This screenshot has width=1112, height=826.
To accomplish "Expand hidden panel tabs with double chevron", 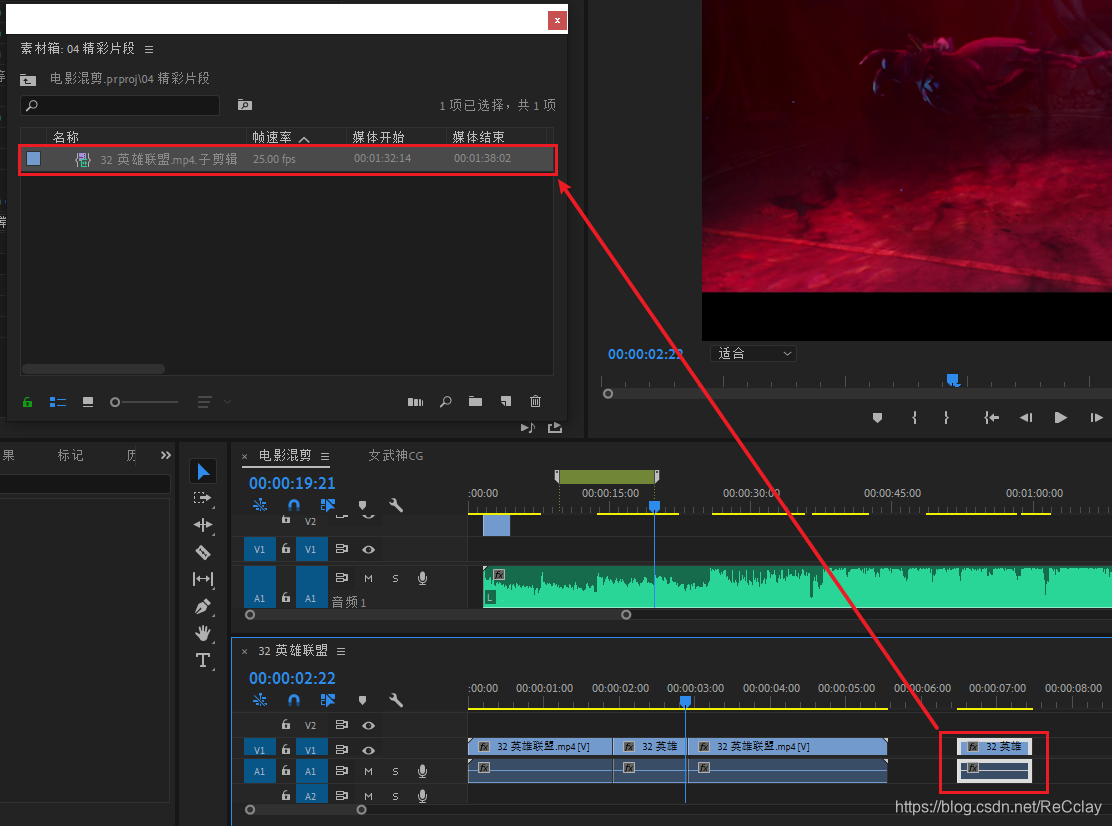I will click(165, 455).
